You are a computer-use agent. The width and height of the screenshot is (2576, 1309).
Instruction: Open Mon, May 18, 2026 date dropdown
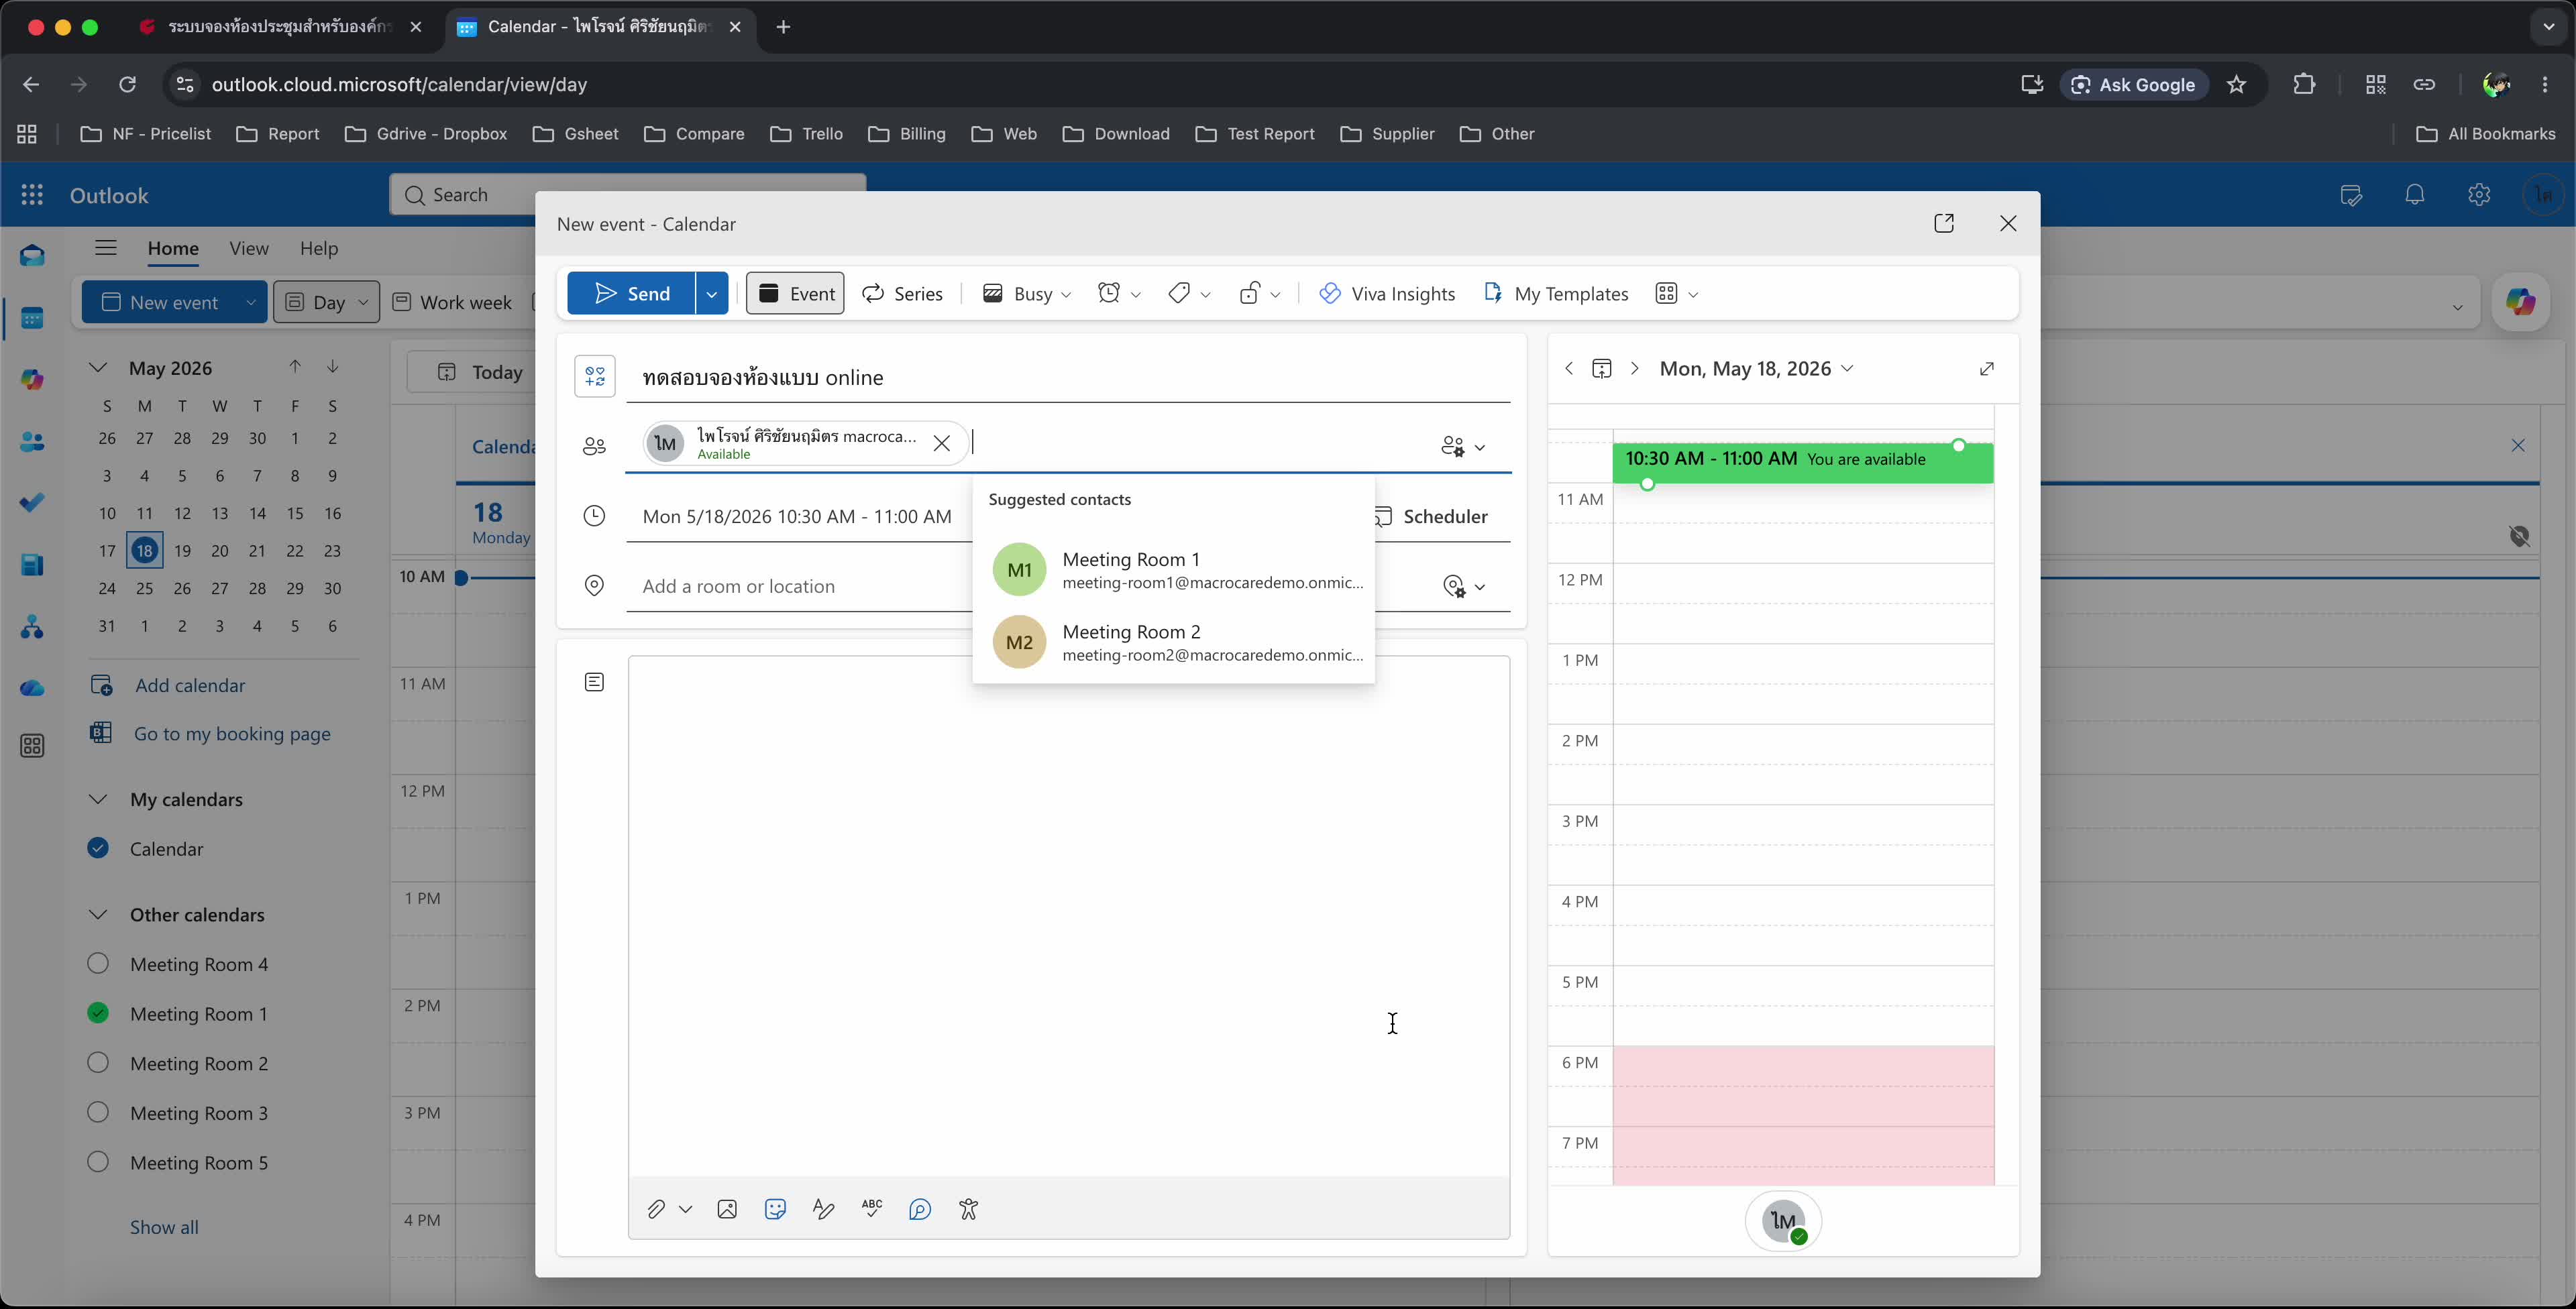tap(1756, 369)
